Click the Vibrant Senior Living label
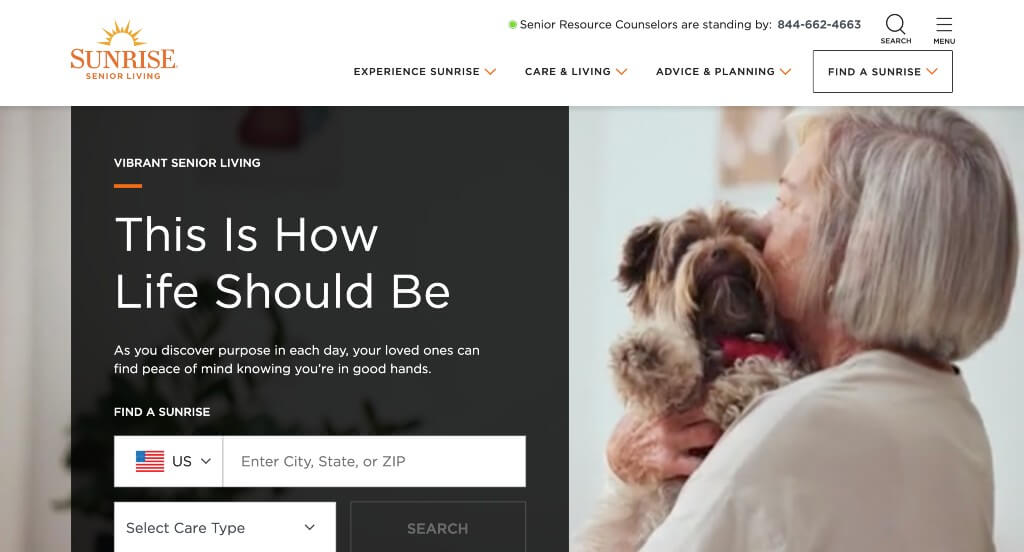Viewport: 1024px width, 552px height. 187,163
